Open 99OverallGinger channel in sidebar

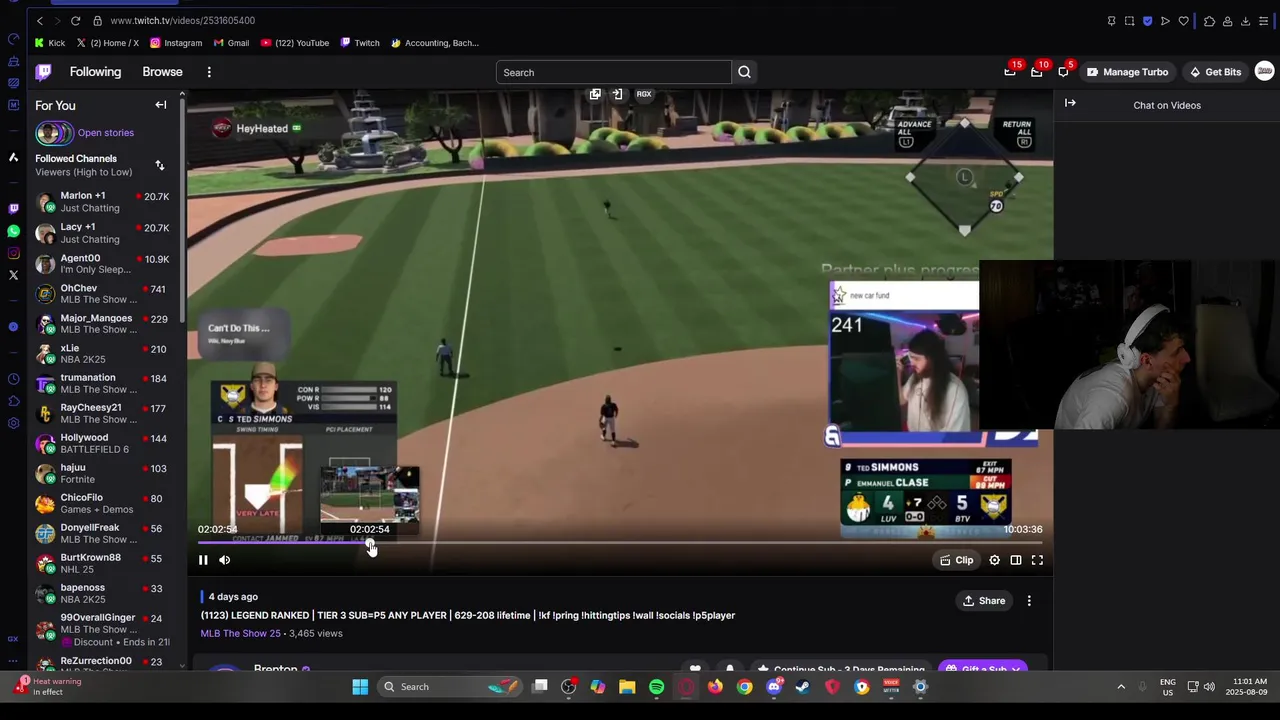click(103, 630)
